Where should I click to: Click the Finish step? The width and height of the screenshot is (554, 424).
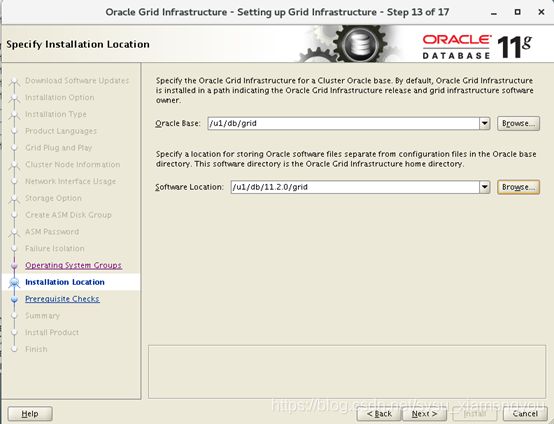pos(36,349)
